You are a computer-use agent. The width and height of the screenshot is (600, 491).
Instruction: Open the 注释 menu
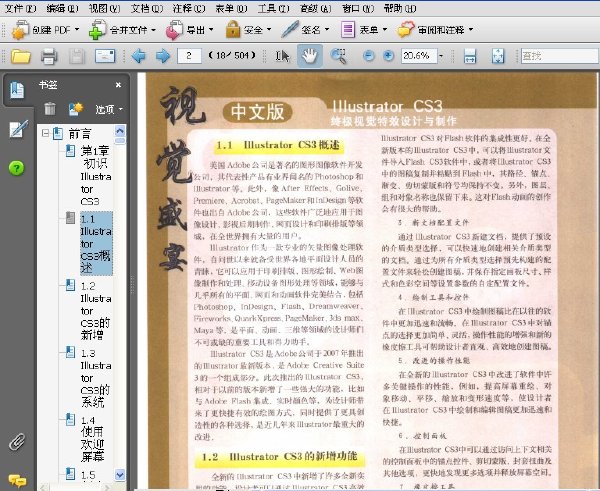pyautogui.click(x=189, y=8)
